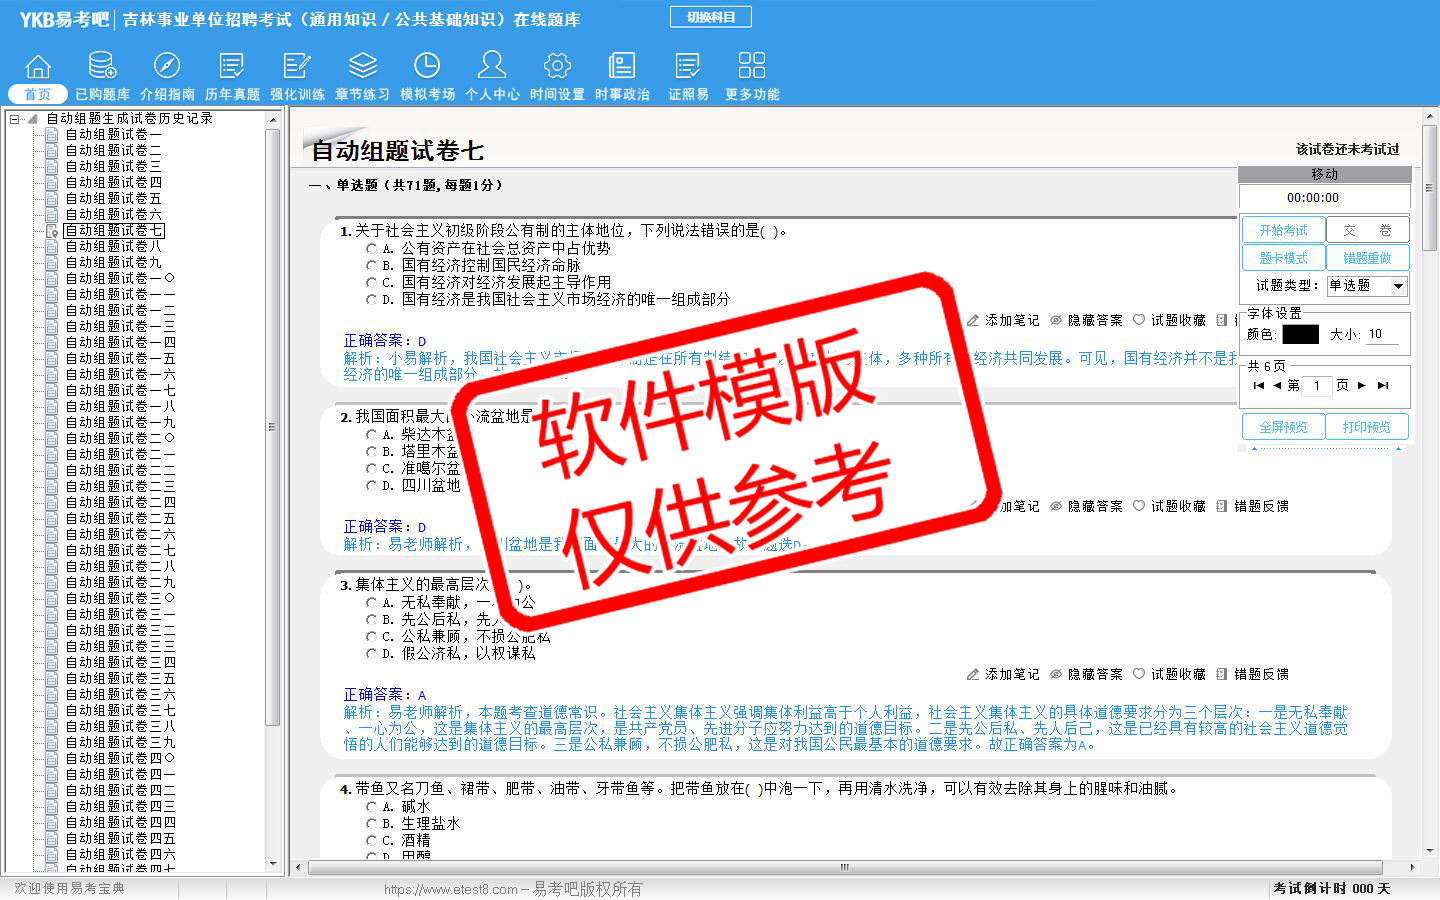The width and height of the screenshot is (1440, 900).
Task: Open the 介绍指南 compass icon
Action: click(167, 67)
